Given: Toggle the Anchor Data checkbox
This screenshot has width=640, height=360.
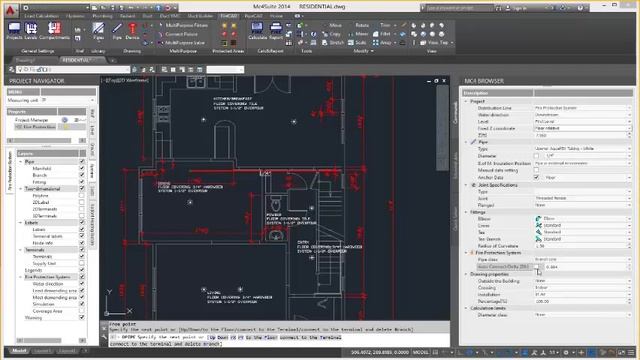Looking at the screenshot, I should [536, 177].
